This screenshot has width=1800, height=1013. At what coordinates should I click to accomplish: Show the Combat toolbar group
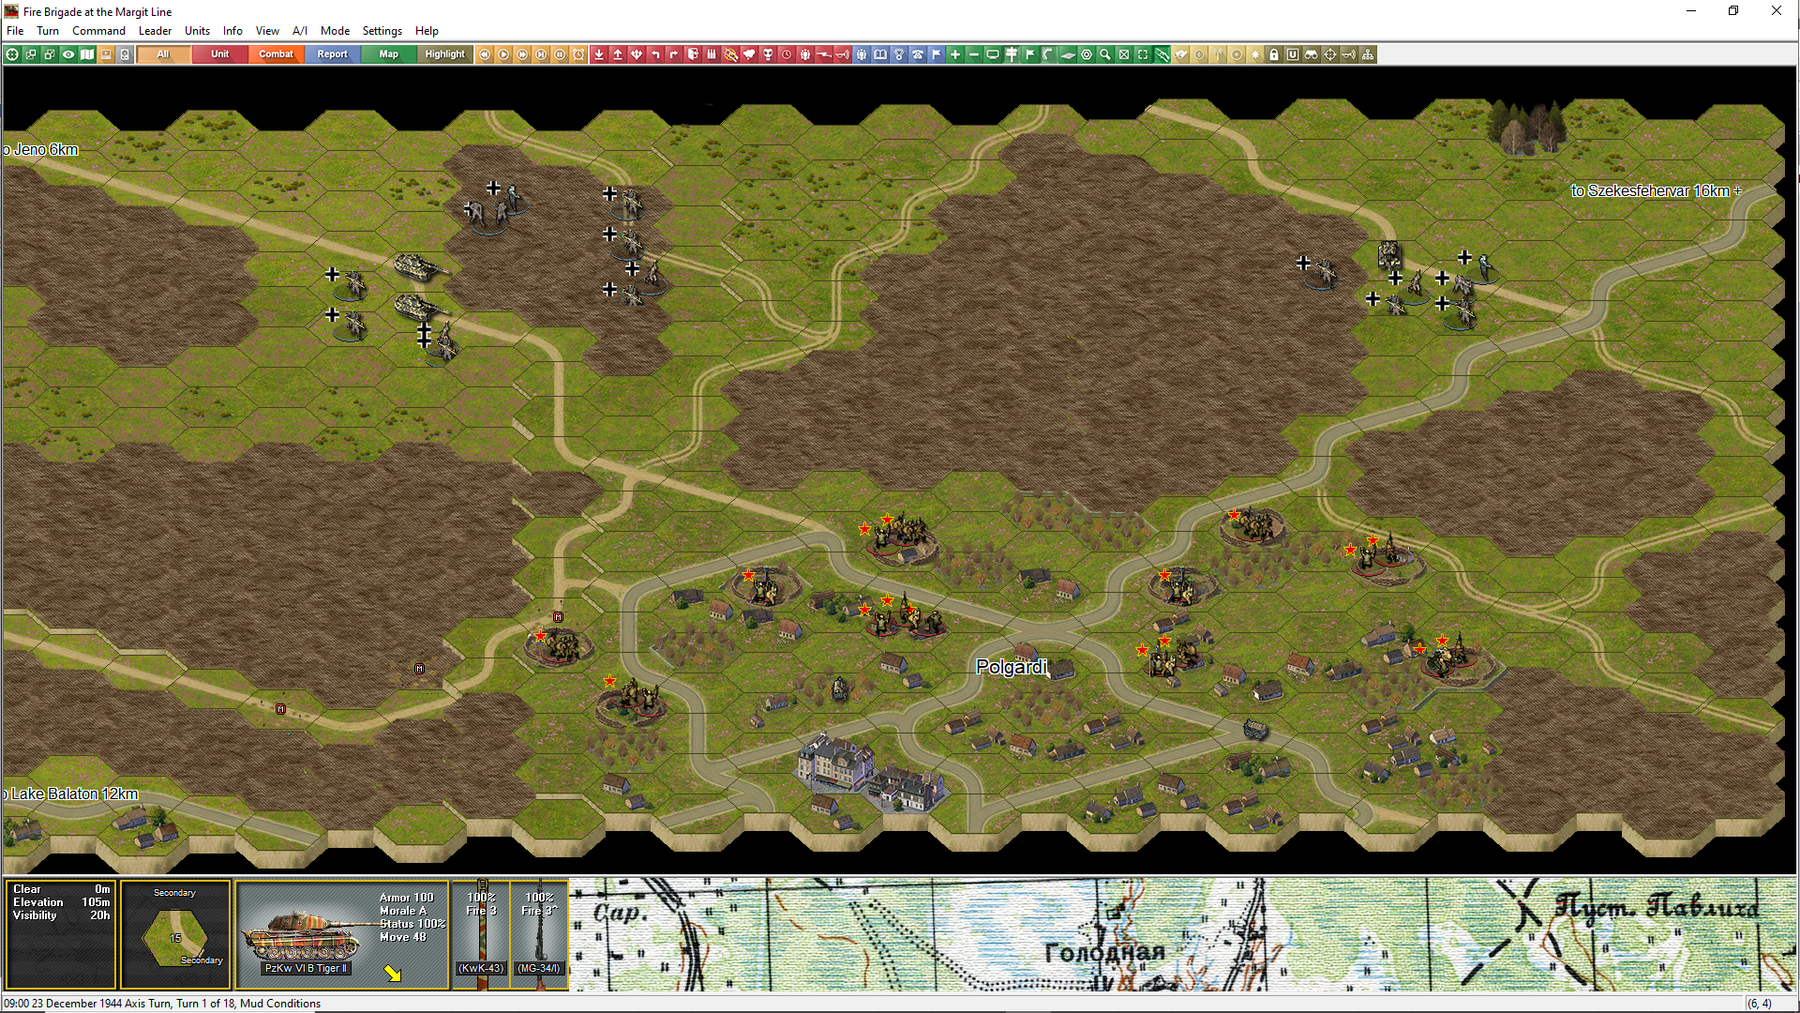point(276,54)
